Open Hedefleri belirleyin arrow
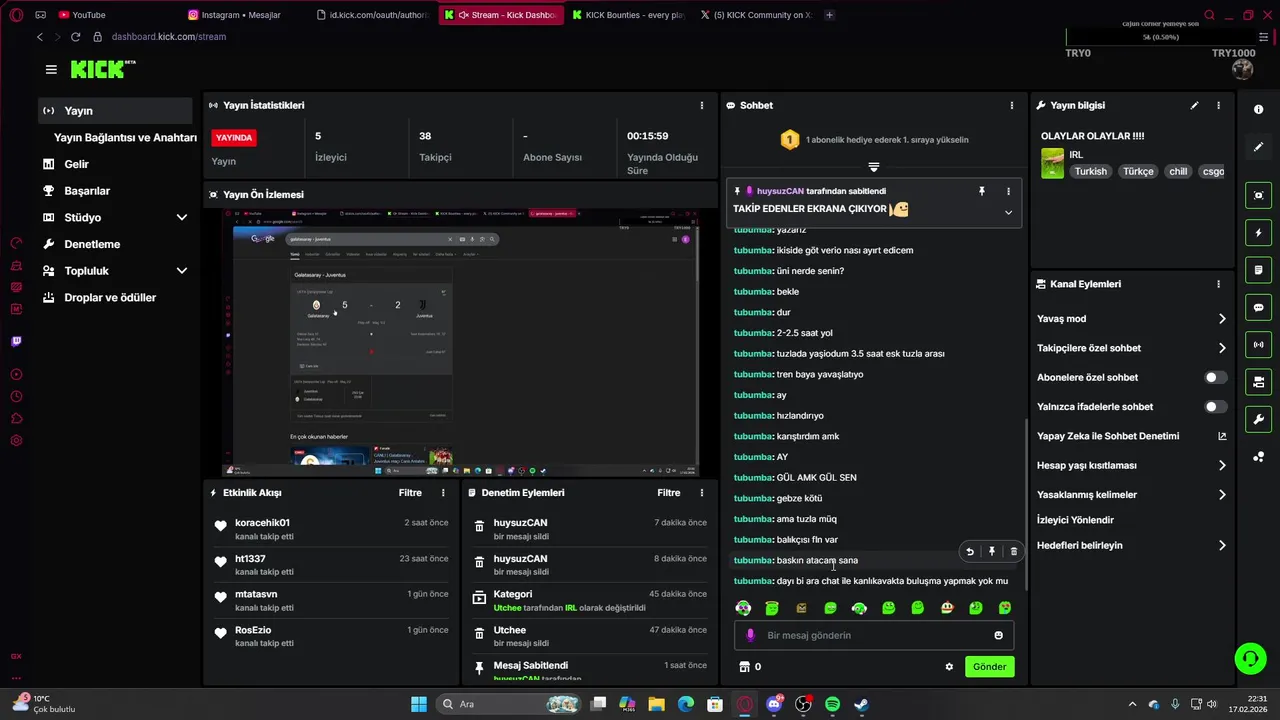Viewport: 1280px width, 720px height. pyautogui.click(x=1222, y=546)
